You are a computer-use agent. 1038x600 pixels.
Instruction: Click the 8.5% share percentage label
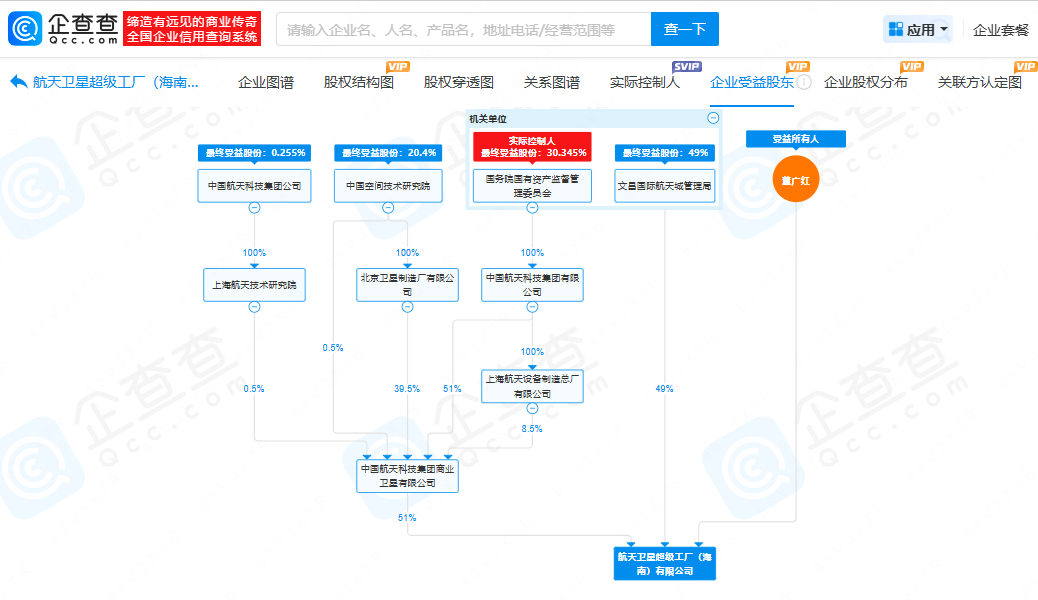(x=532, y=429)
